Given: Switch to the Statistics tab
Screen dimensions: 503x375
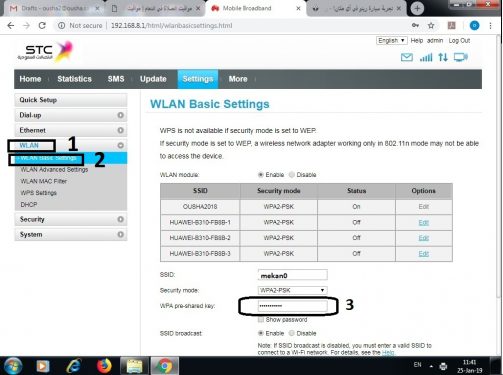Looking at the screenshot, I should click(x=74, y=79).
